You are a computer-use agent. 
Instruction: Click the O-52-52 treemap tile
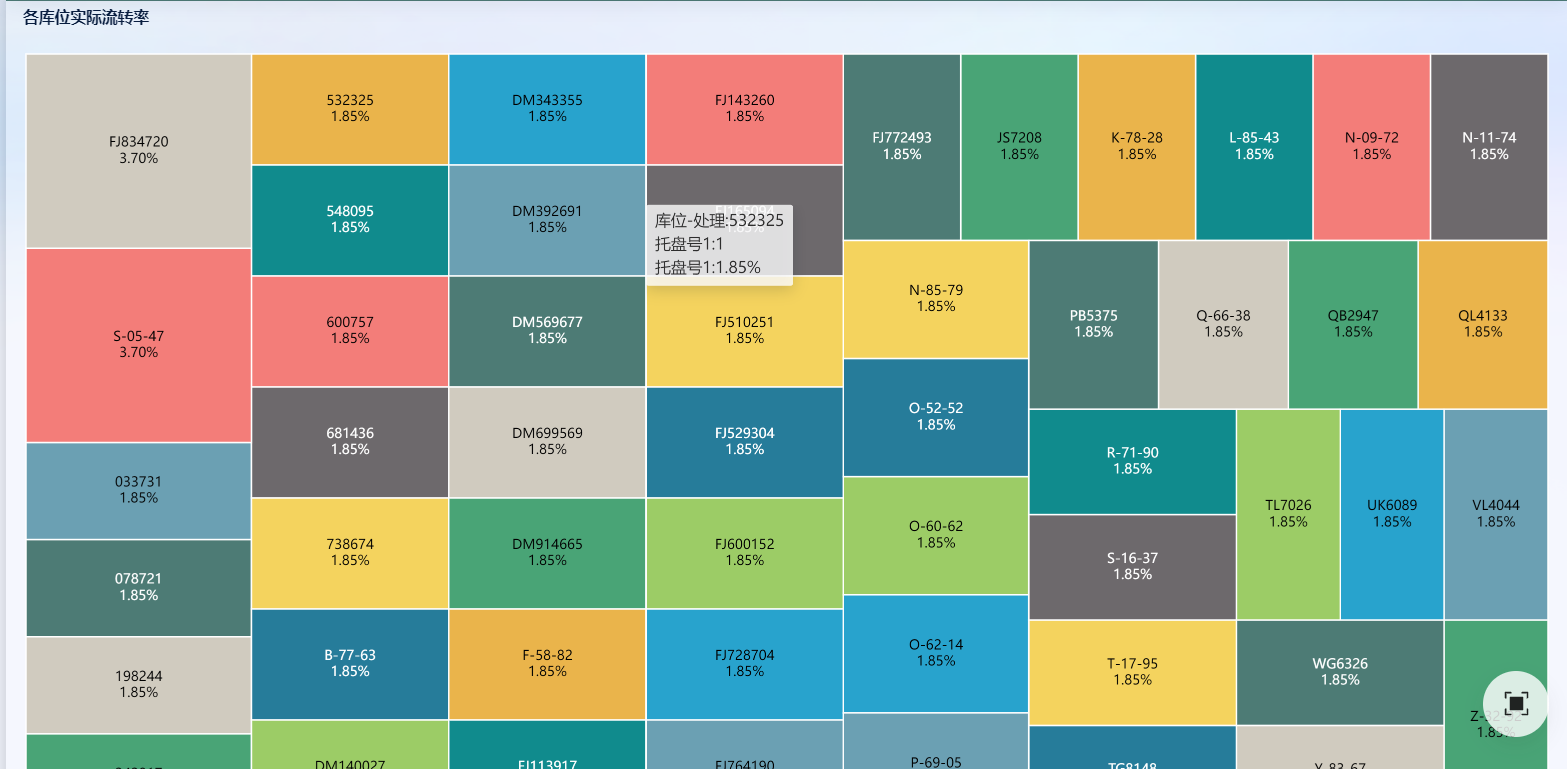point(936,416)
